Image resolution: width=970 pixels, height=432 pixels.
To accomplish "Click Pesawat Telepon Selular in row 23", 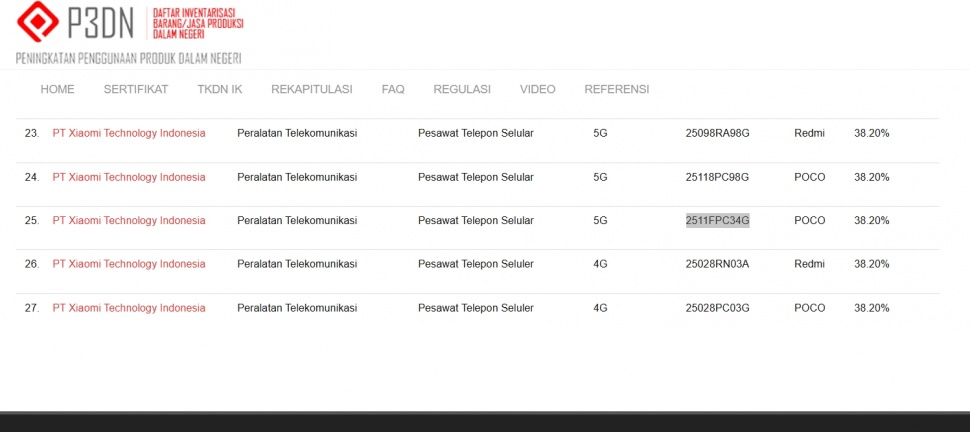I will point(476,133).
